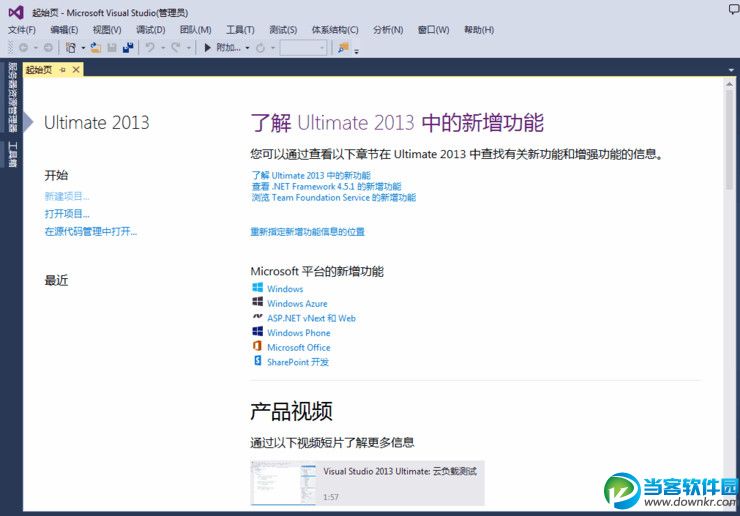Click the 在源代码管理中打开... link
The width and height of the screenshot is (740, 516).
(91, 231)
